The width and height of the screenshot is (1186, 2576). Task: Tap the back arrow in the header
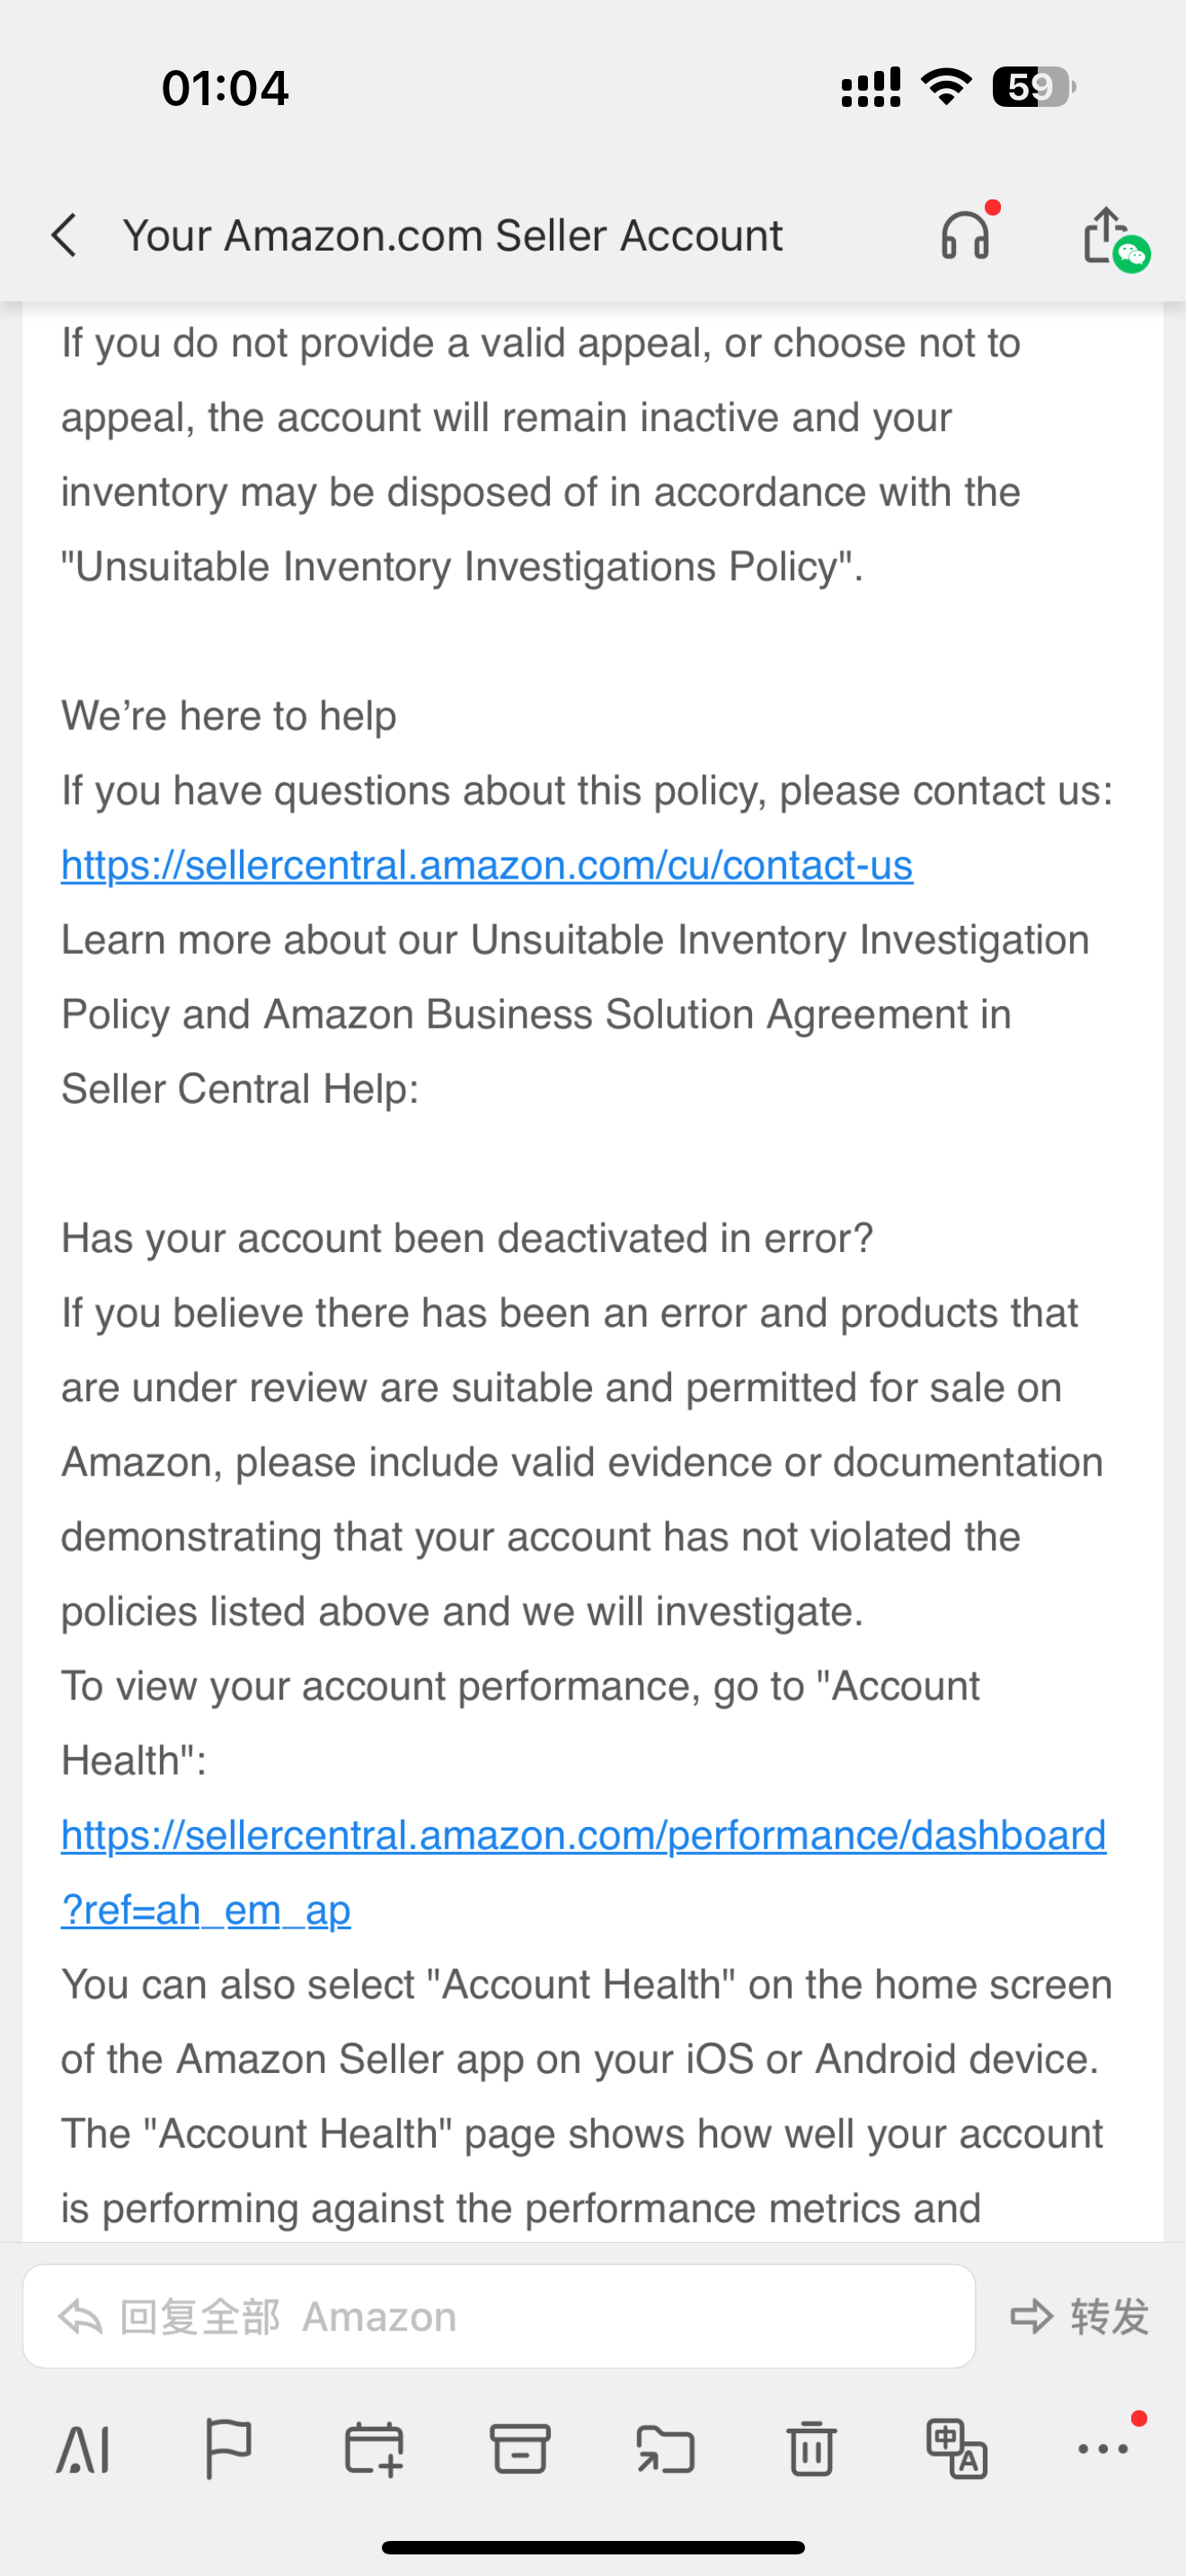64,236
